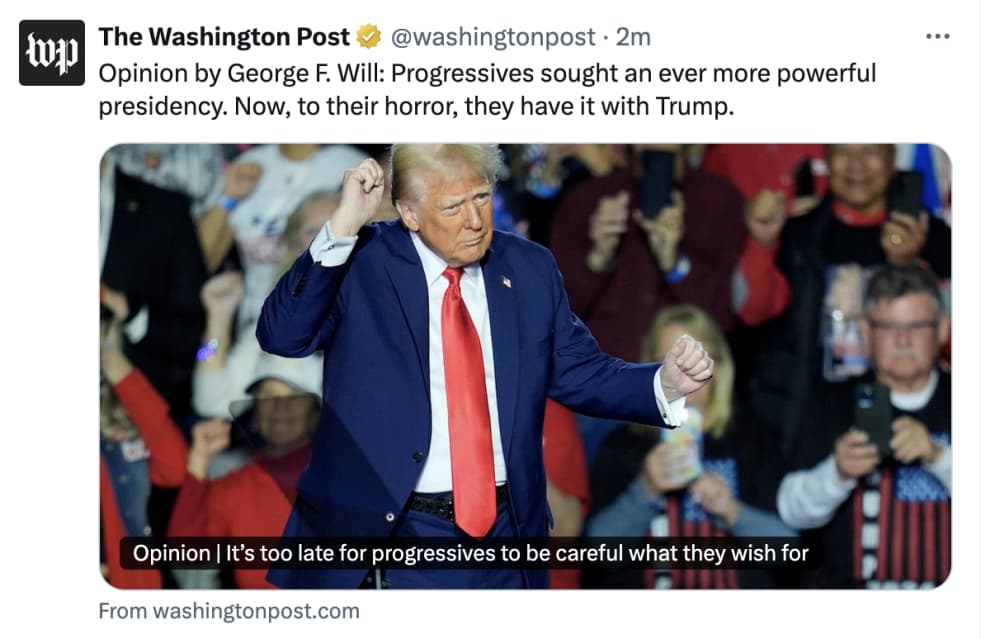Click the second tweet line about Trump
The width and height of the screenshot is (1000, 639).
(x=416, y=106)
